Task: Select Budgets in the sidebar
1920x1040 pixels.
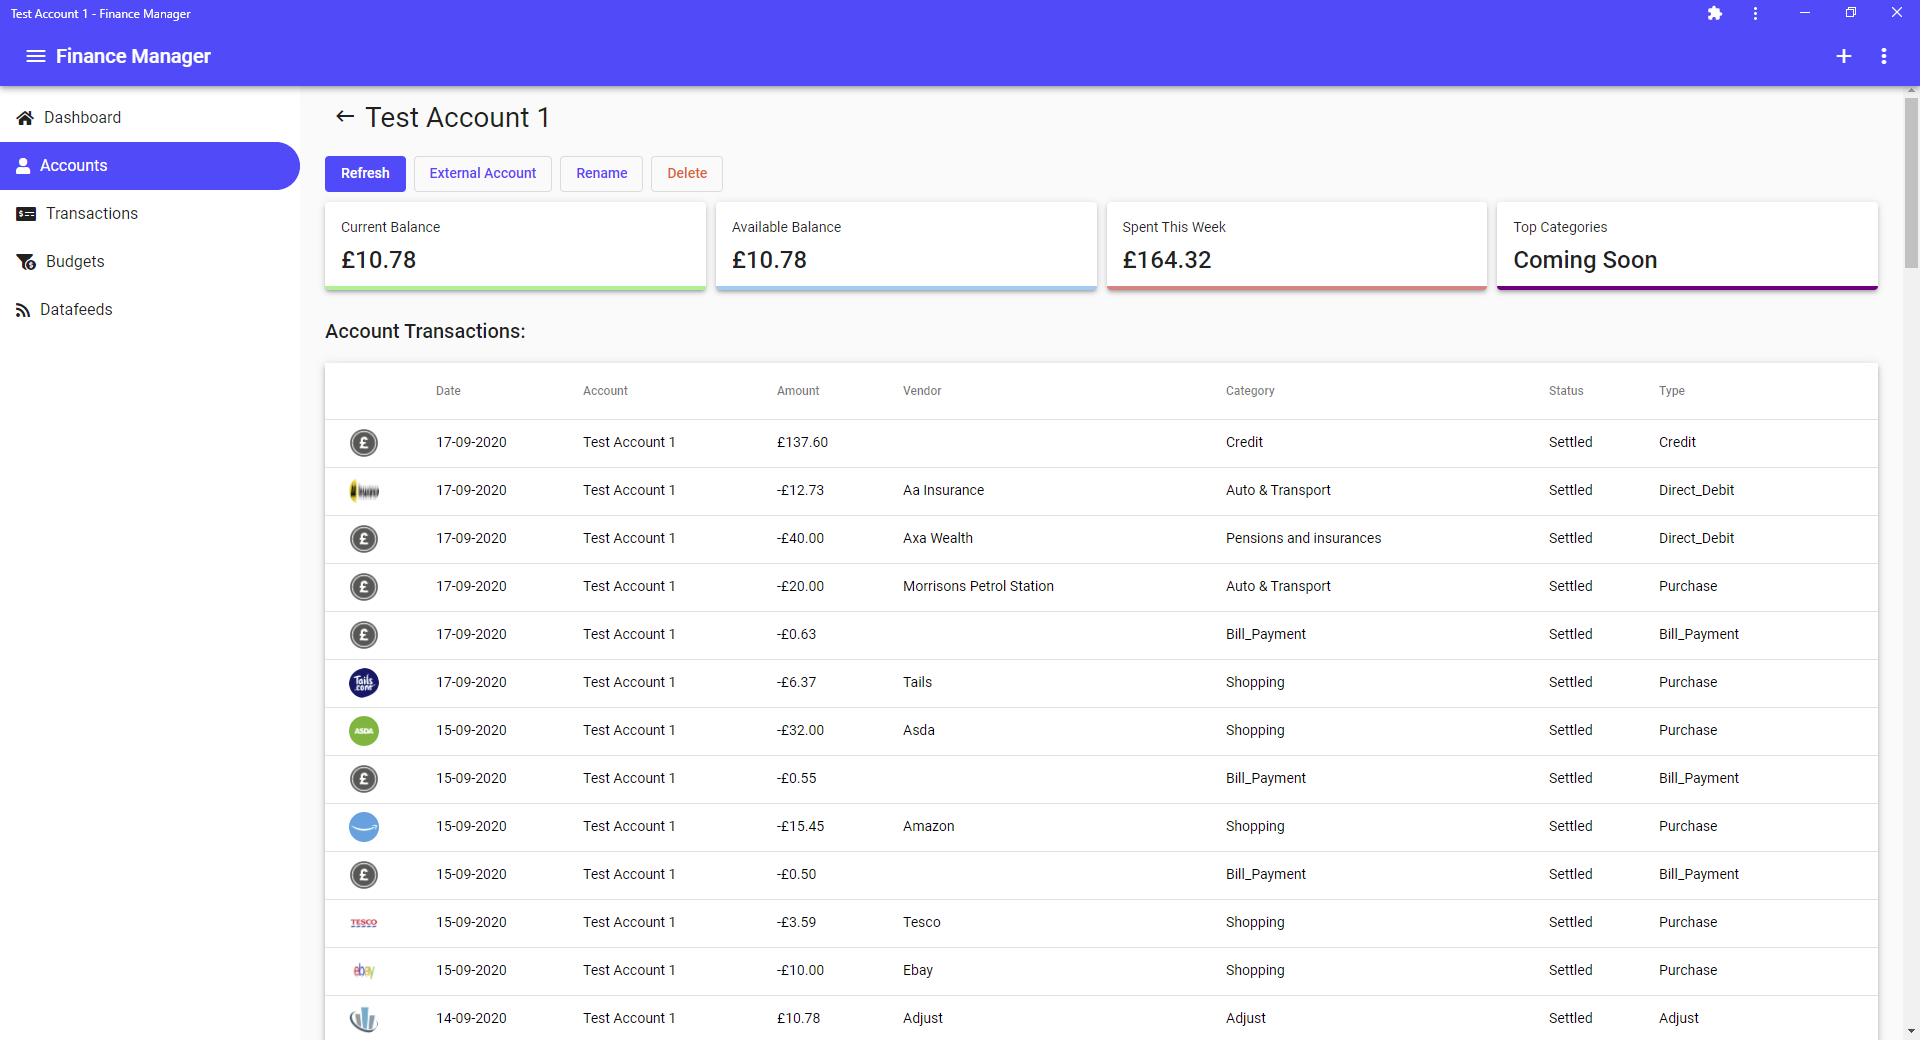Action: click(75, 262)
